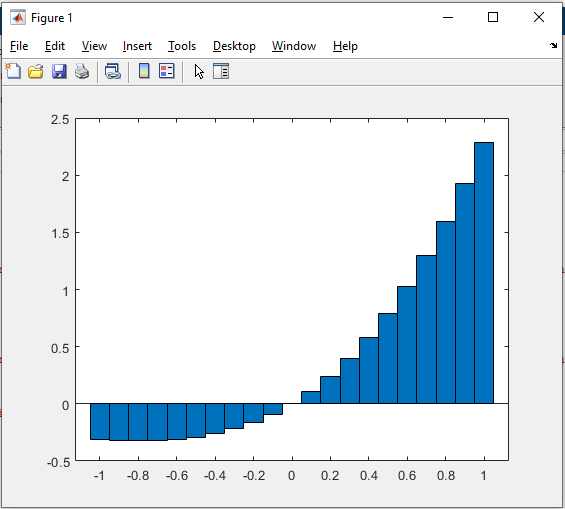Open the Insert menu
Screen dimensions: 565x509
tap(137, 46)
